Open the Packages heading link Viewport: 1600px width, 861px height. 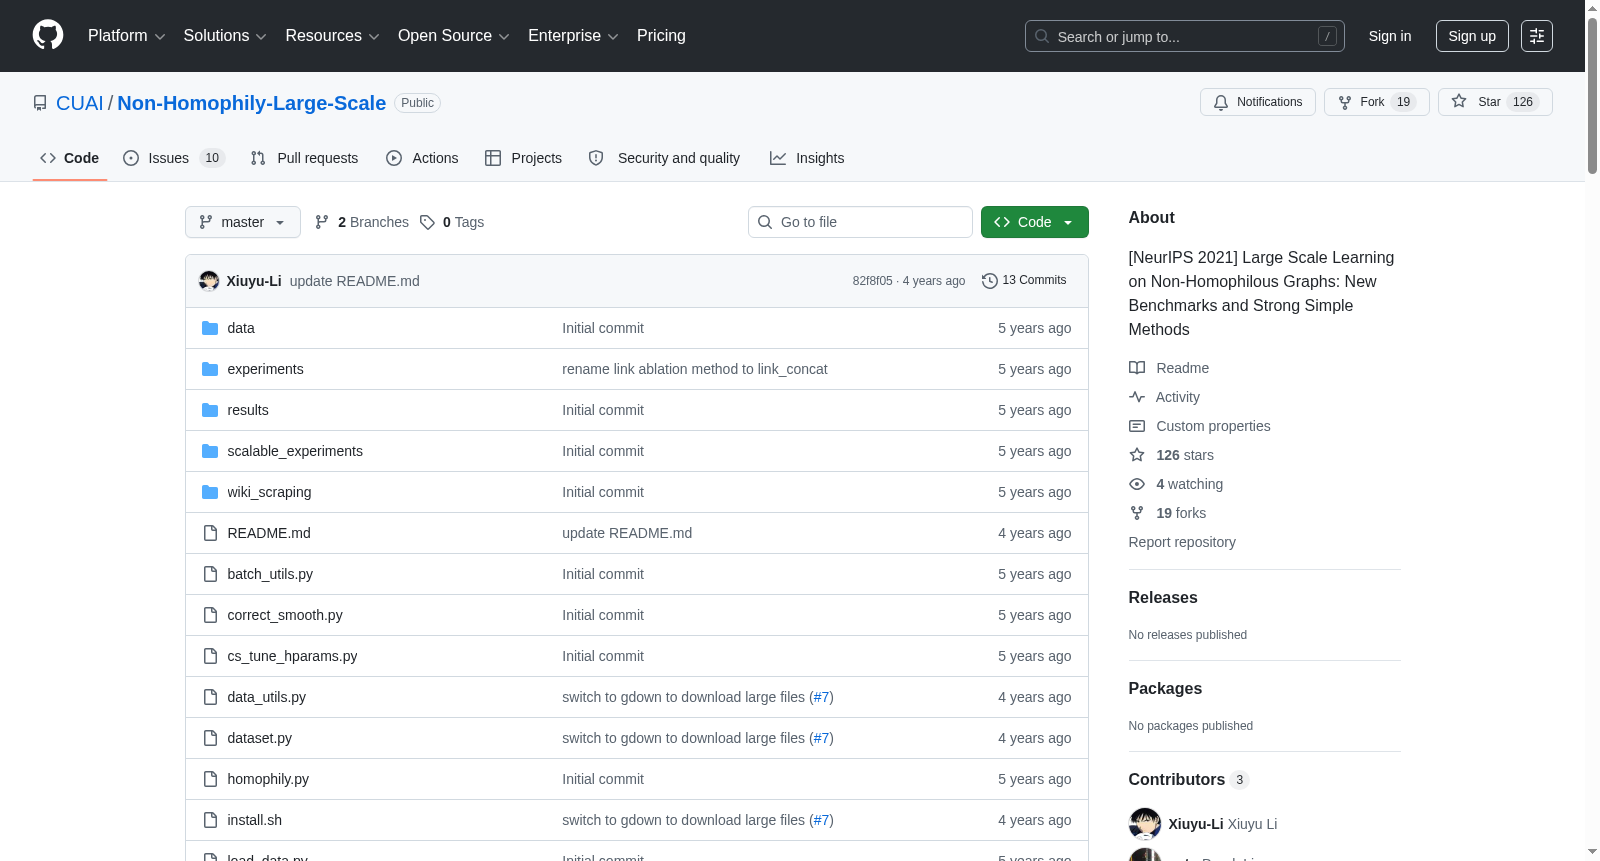click(1165, 688)
